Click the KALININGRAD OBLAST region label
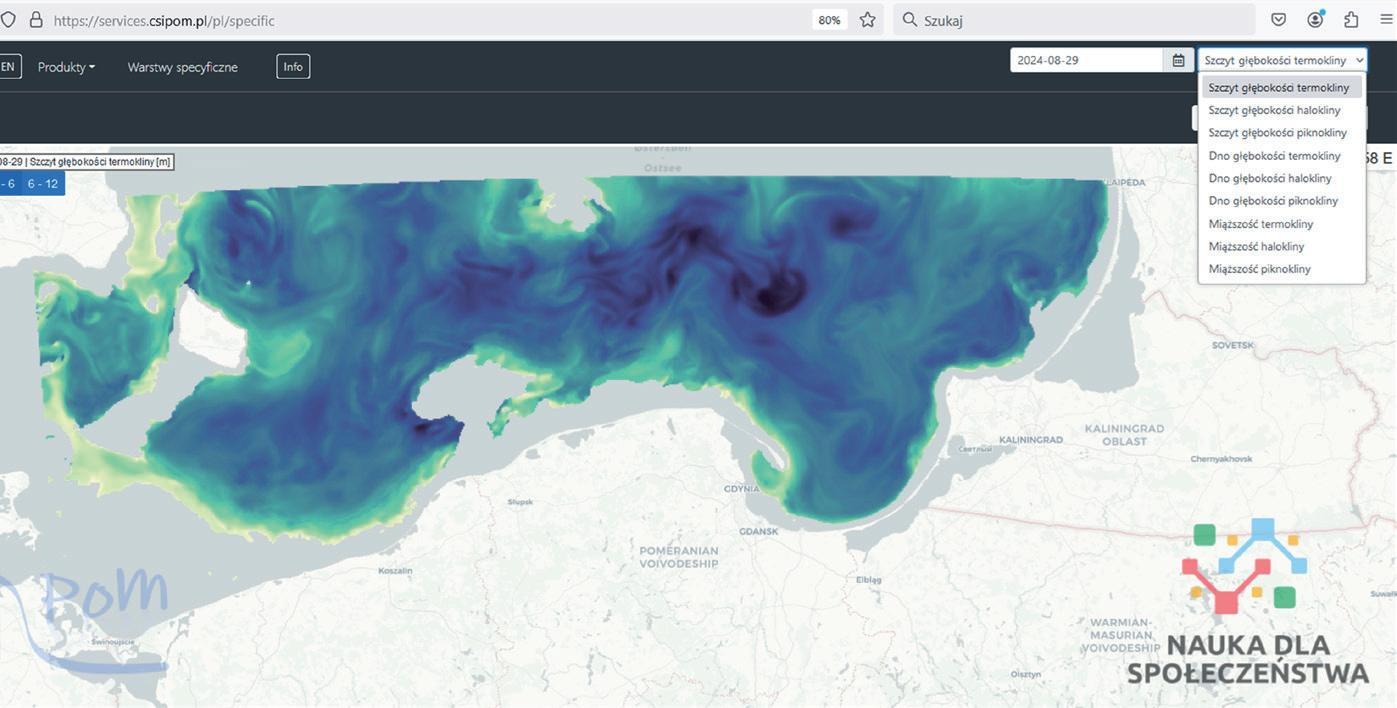The height and width of the screenshot is (708, 1397). coord(1125,434)
